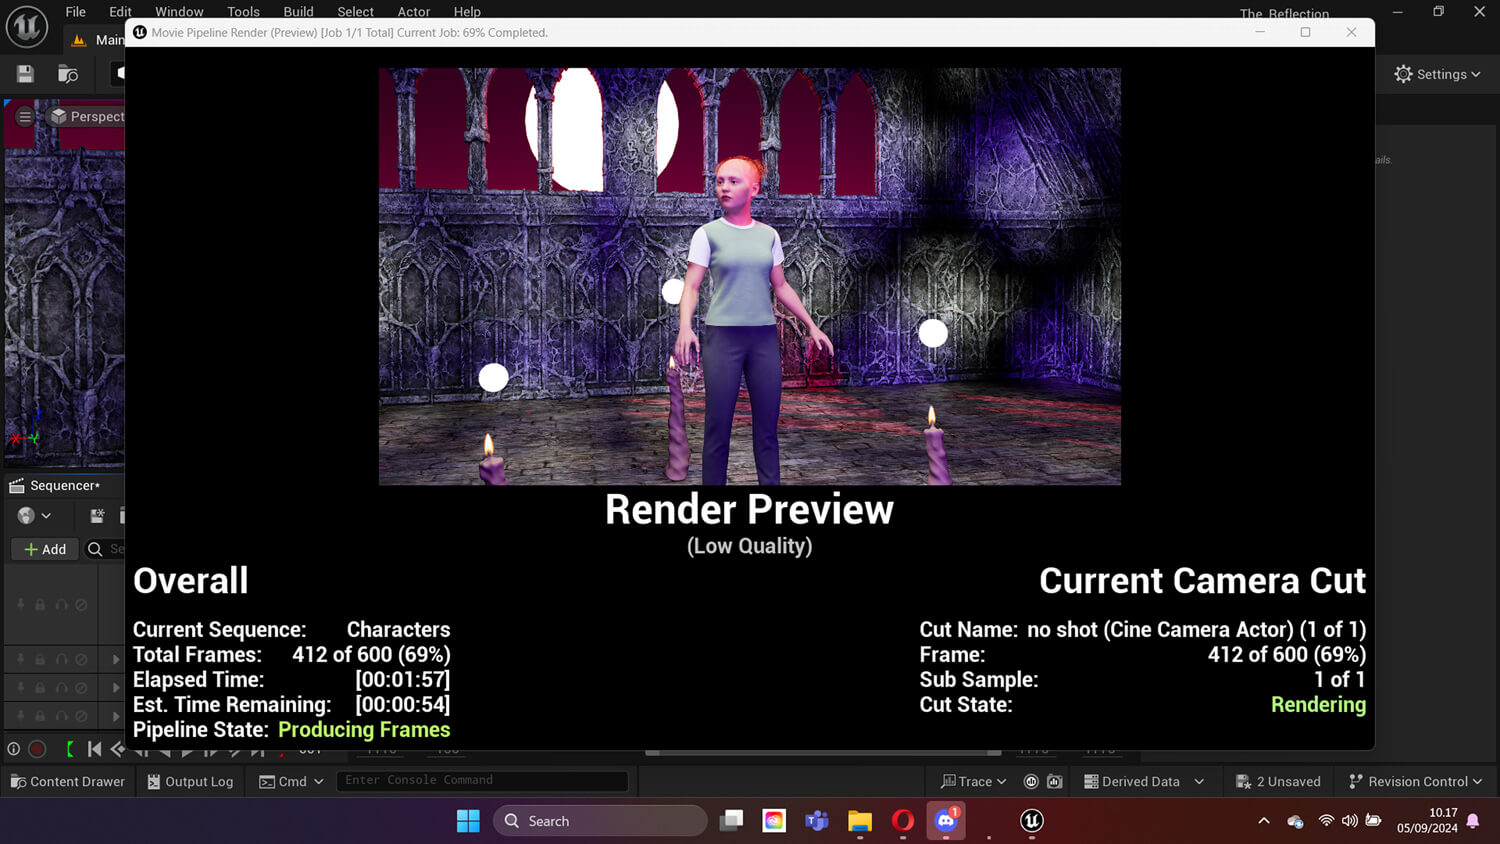Click the Sequencer render movie clapper icon
The height and width of the screenshot is (844, 1500).
coord(97,516)
